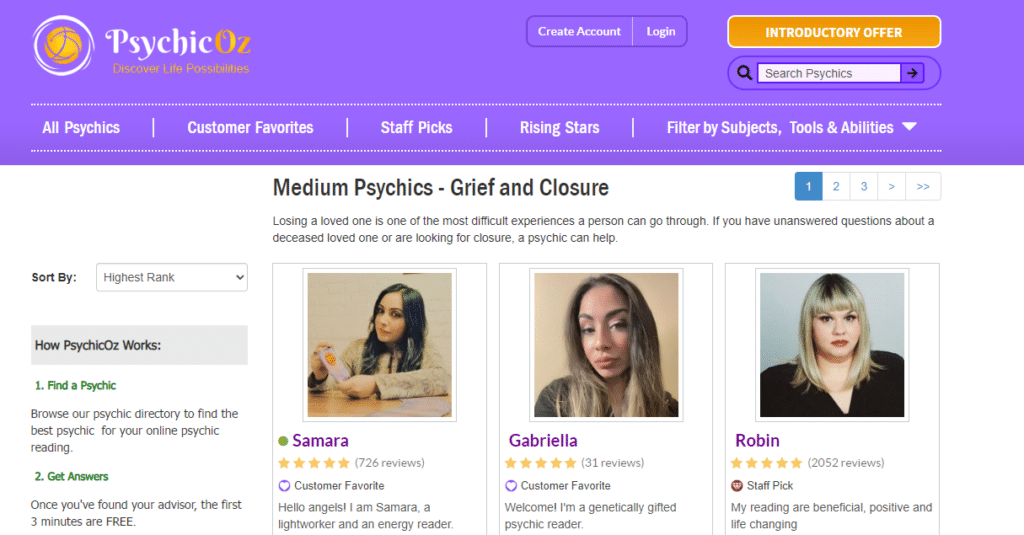Jump to page 3 of results

coord(864,186)
